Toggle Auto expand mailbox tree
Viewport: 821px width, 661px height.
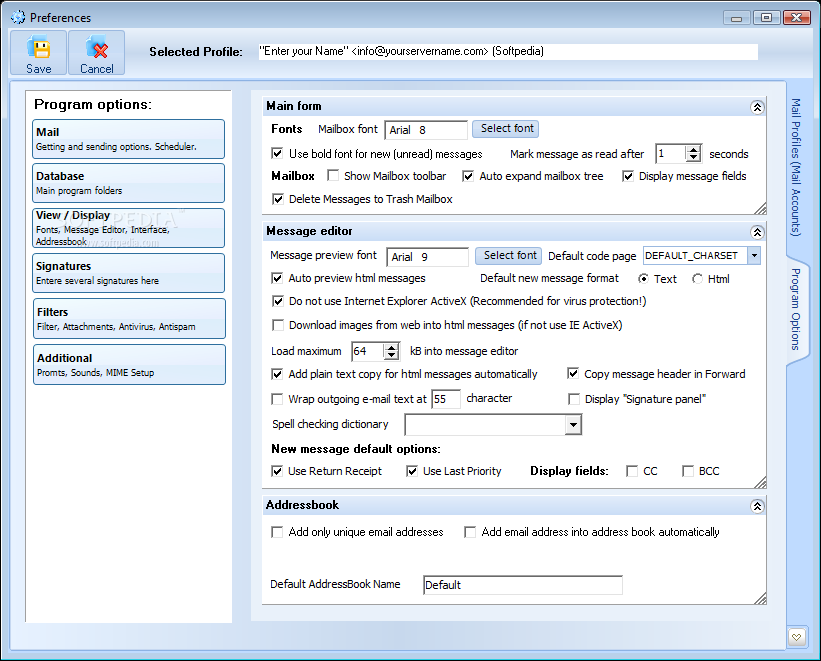[468, 176]
